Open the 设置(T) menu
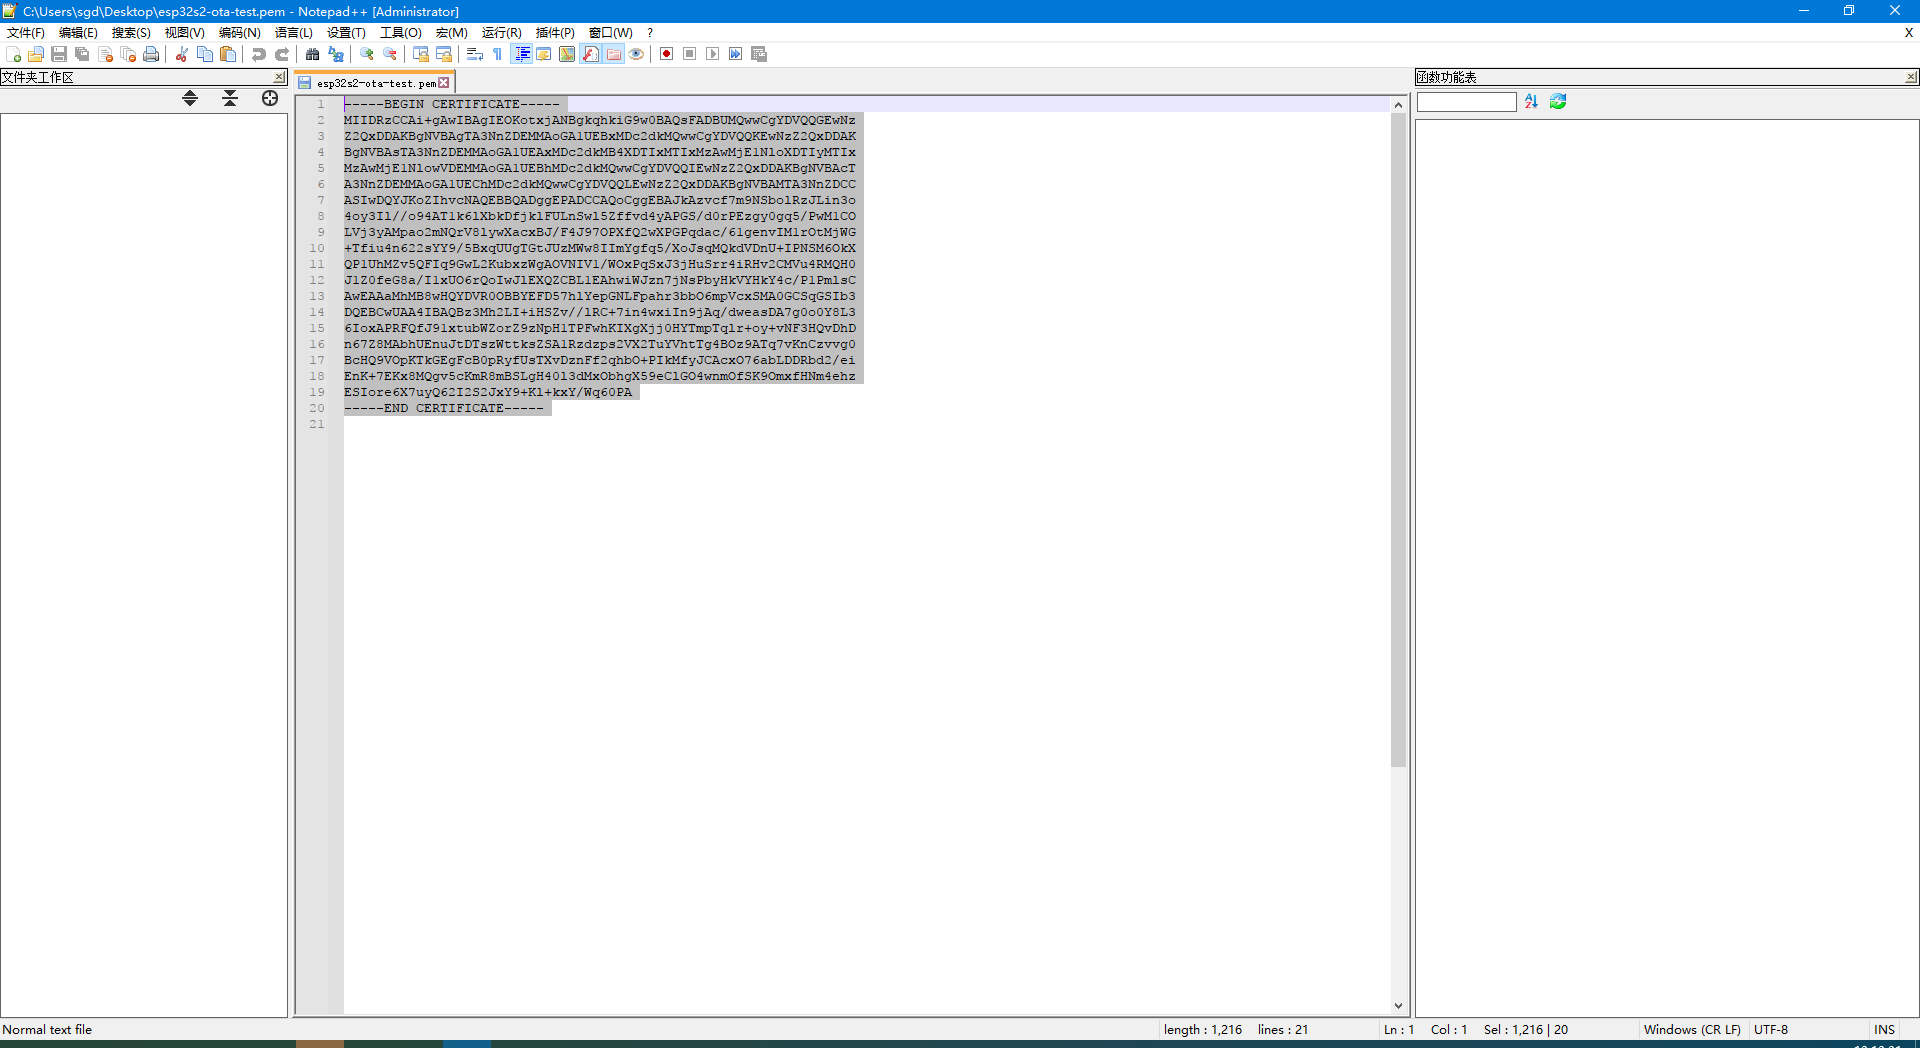The height and width of the screenshot is (1048, 1920). (x=346, y=33)
